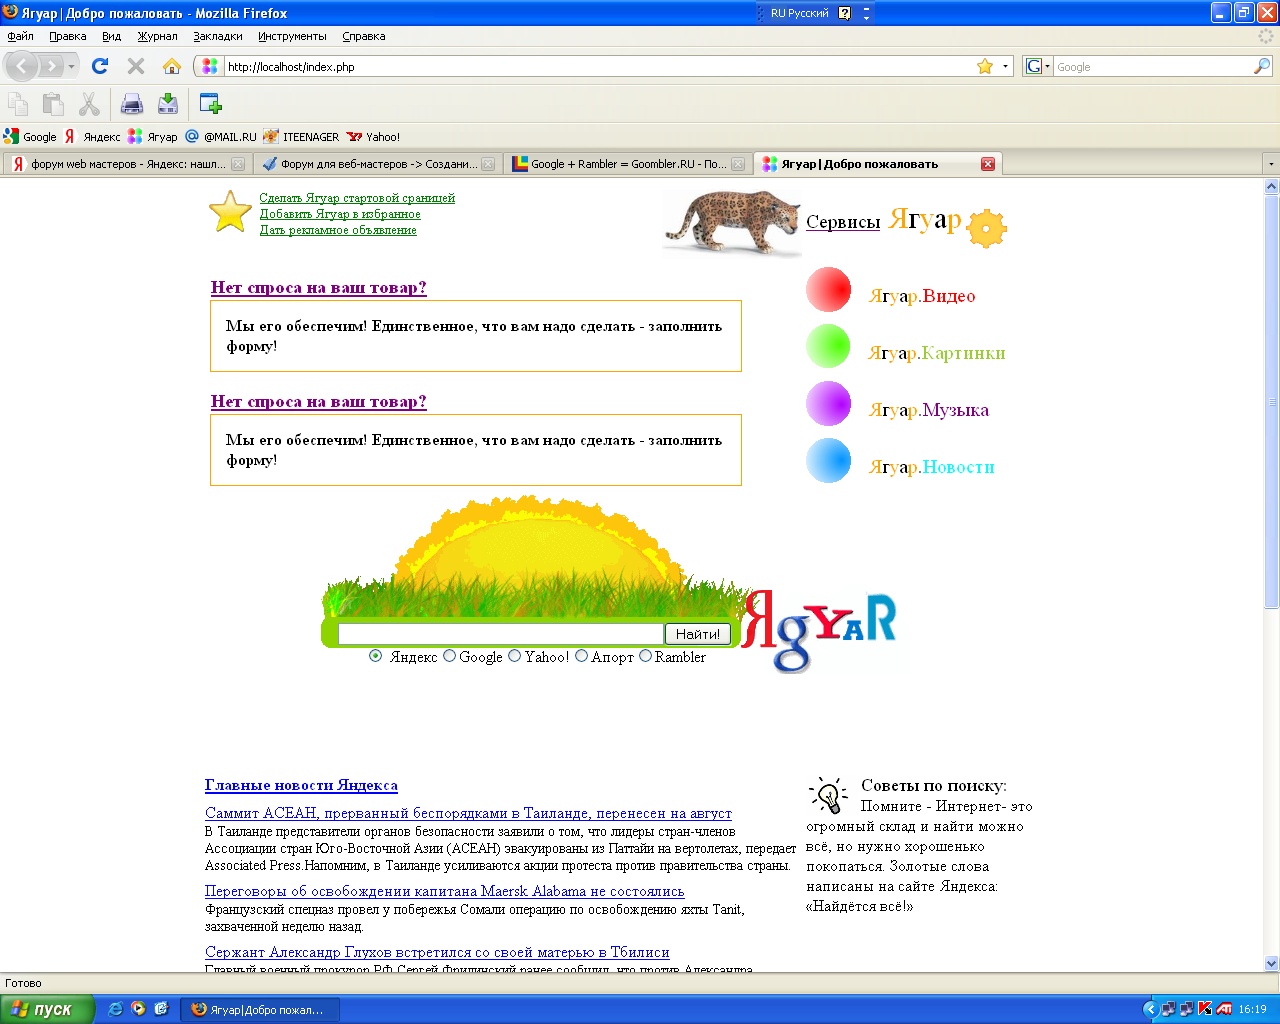Click in the Ягуар search text field
Screen dimensions: 1280x1024
click(x=501, y=634)
